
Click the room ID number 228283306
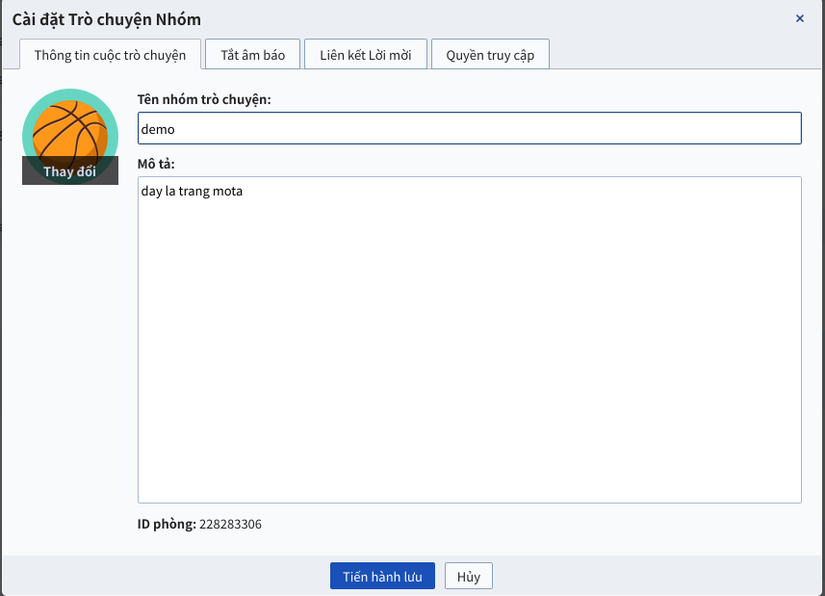point(231,524)
